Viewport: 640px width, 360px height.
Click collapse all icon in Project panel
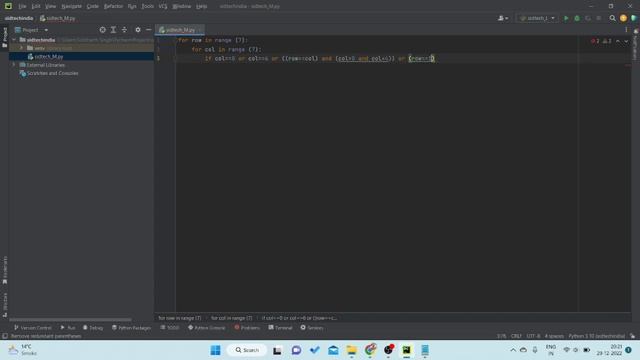(124, 30)
